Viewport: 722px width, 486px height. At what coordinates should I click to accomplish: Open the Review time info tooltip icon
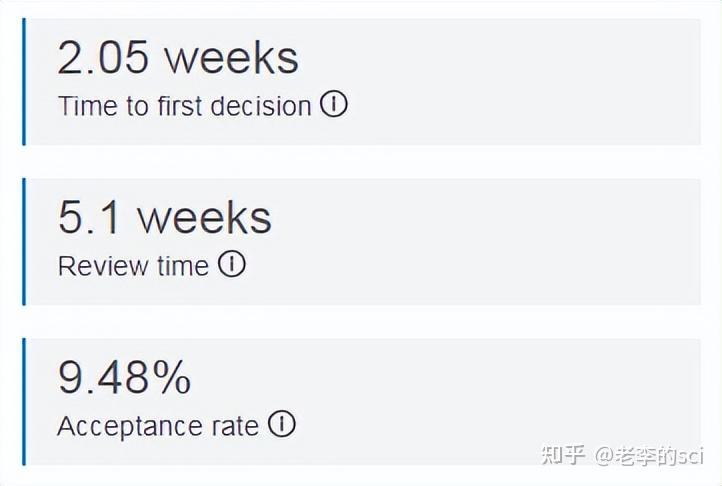(x=232, y=264)
